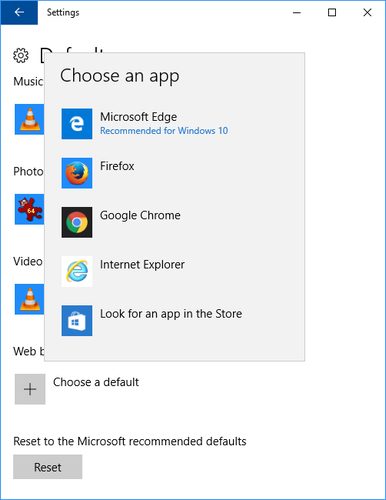Choose the "Firefox" label

pyautogui.click(x=117, y=166)
